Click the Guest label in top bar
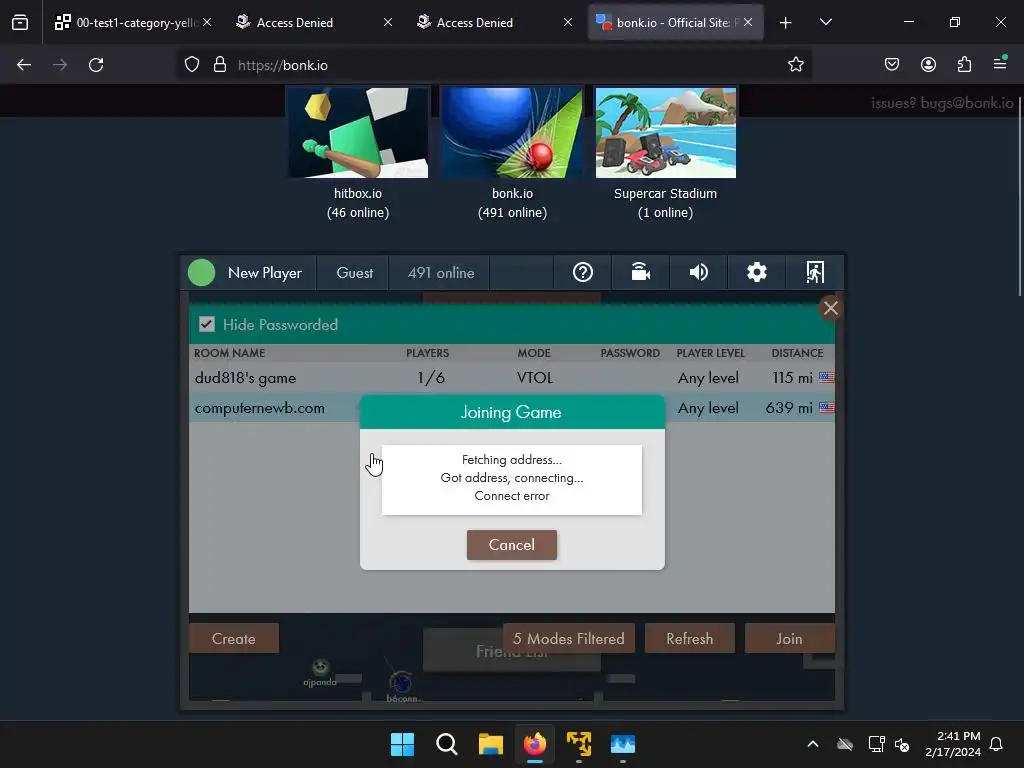 click(x=355, y=273)
